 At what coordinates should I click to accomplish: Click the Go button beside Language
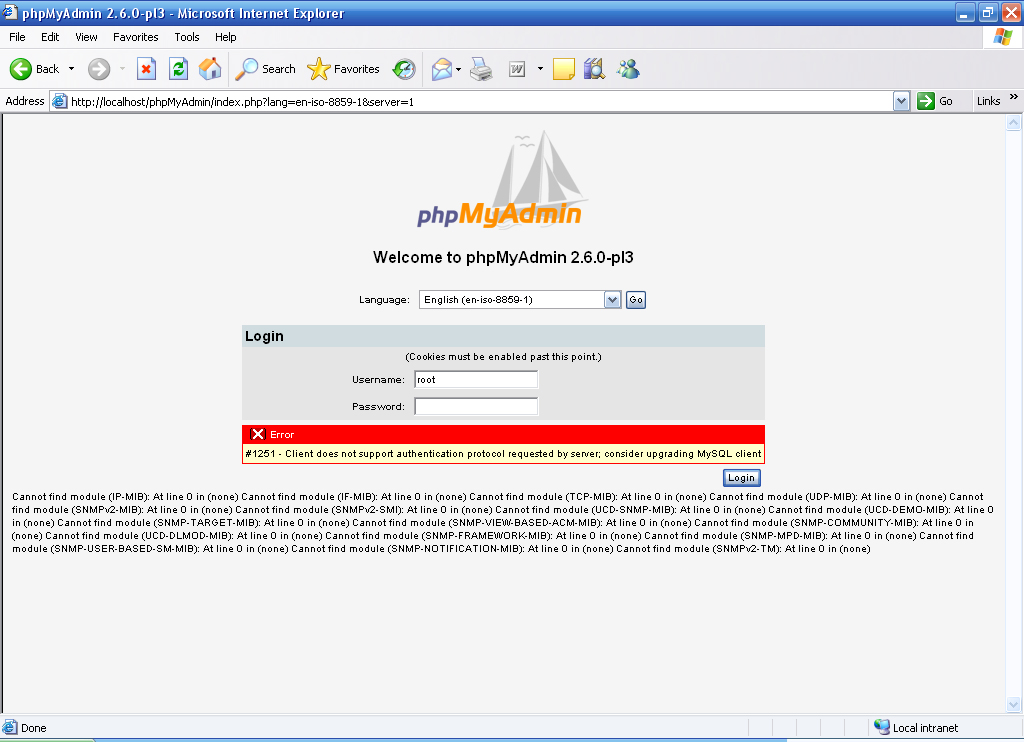point(636,300)
